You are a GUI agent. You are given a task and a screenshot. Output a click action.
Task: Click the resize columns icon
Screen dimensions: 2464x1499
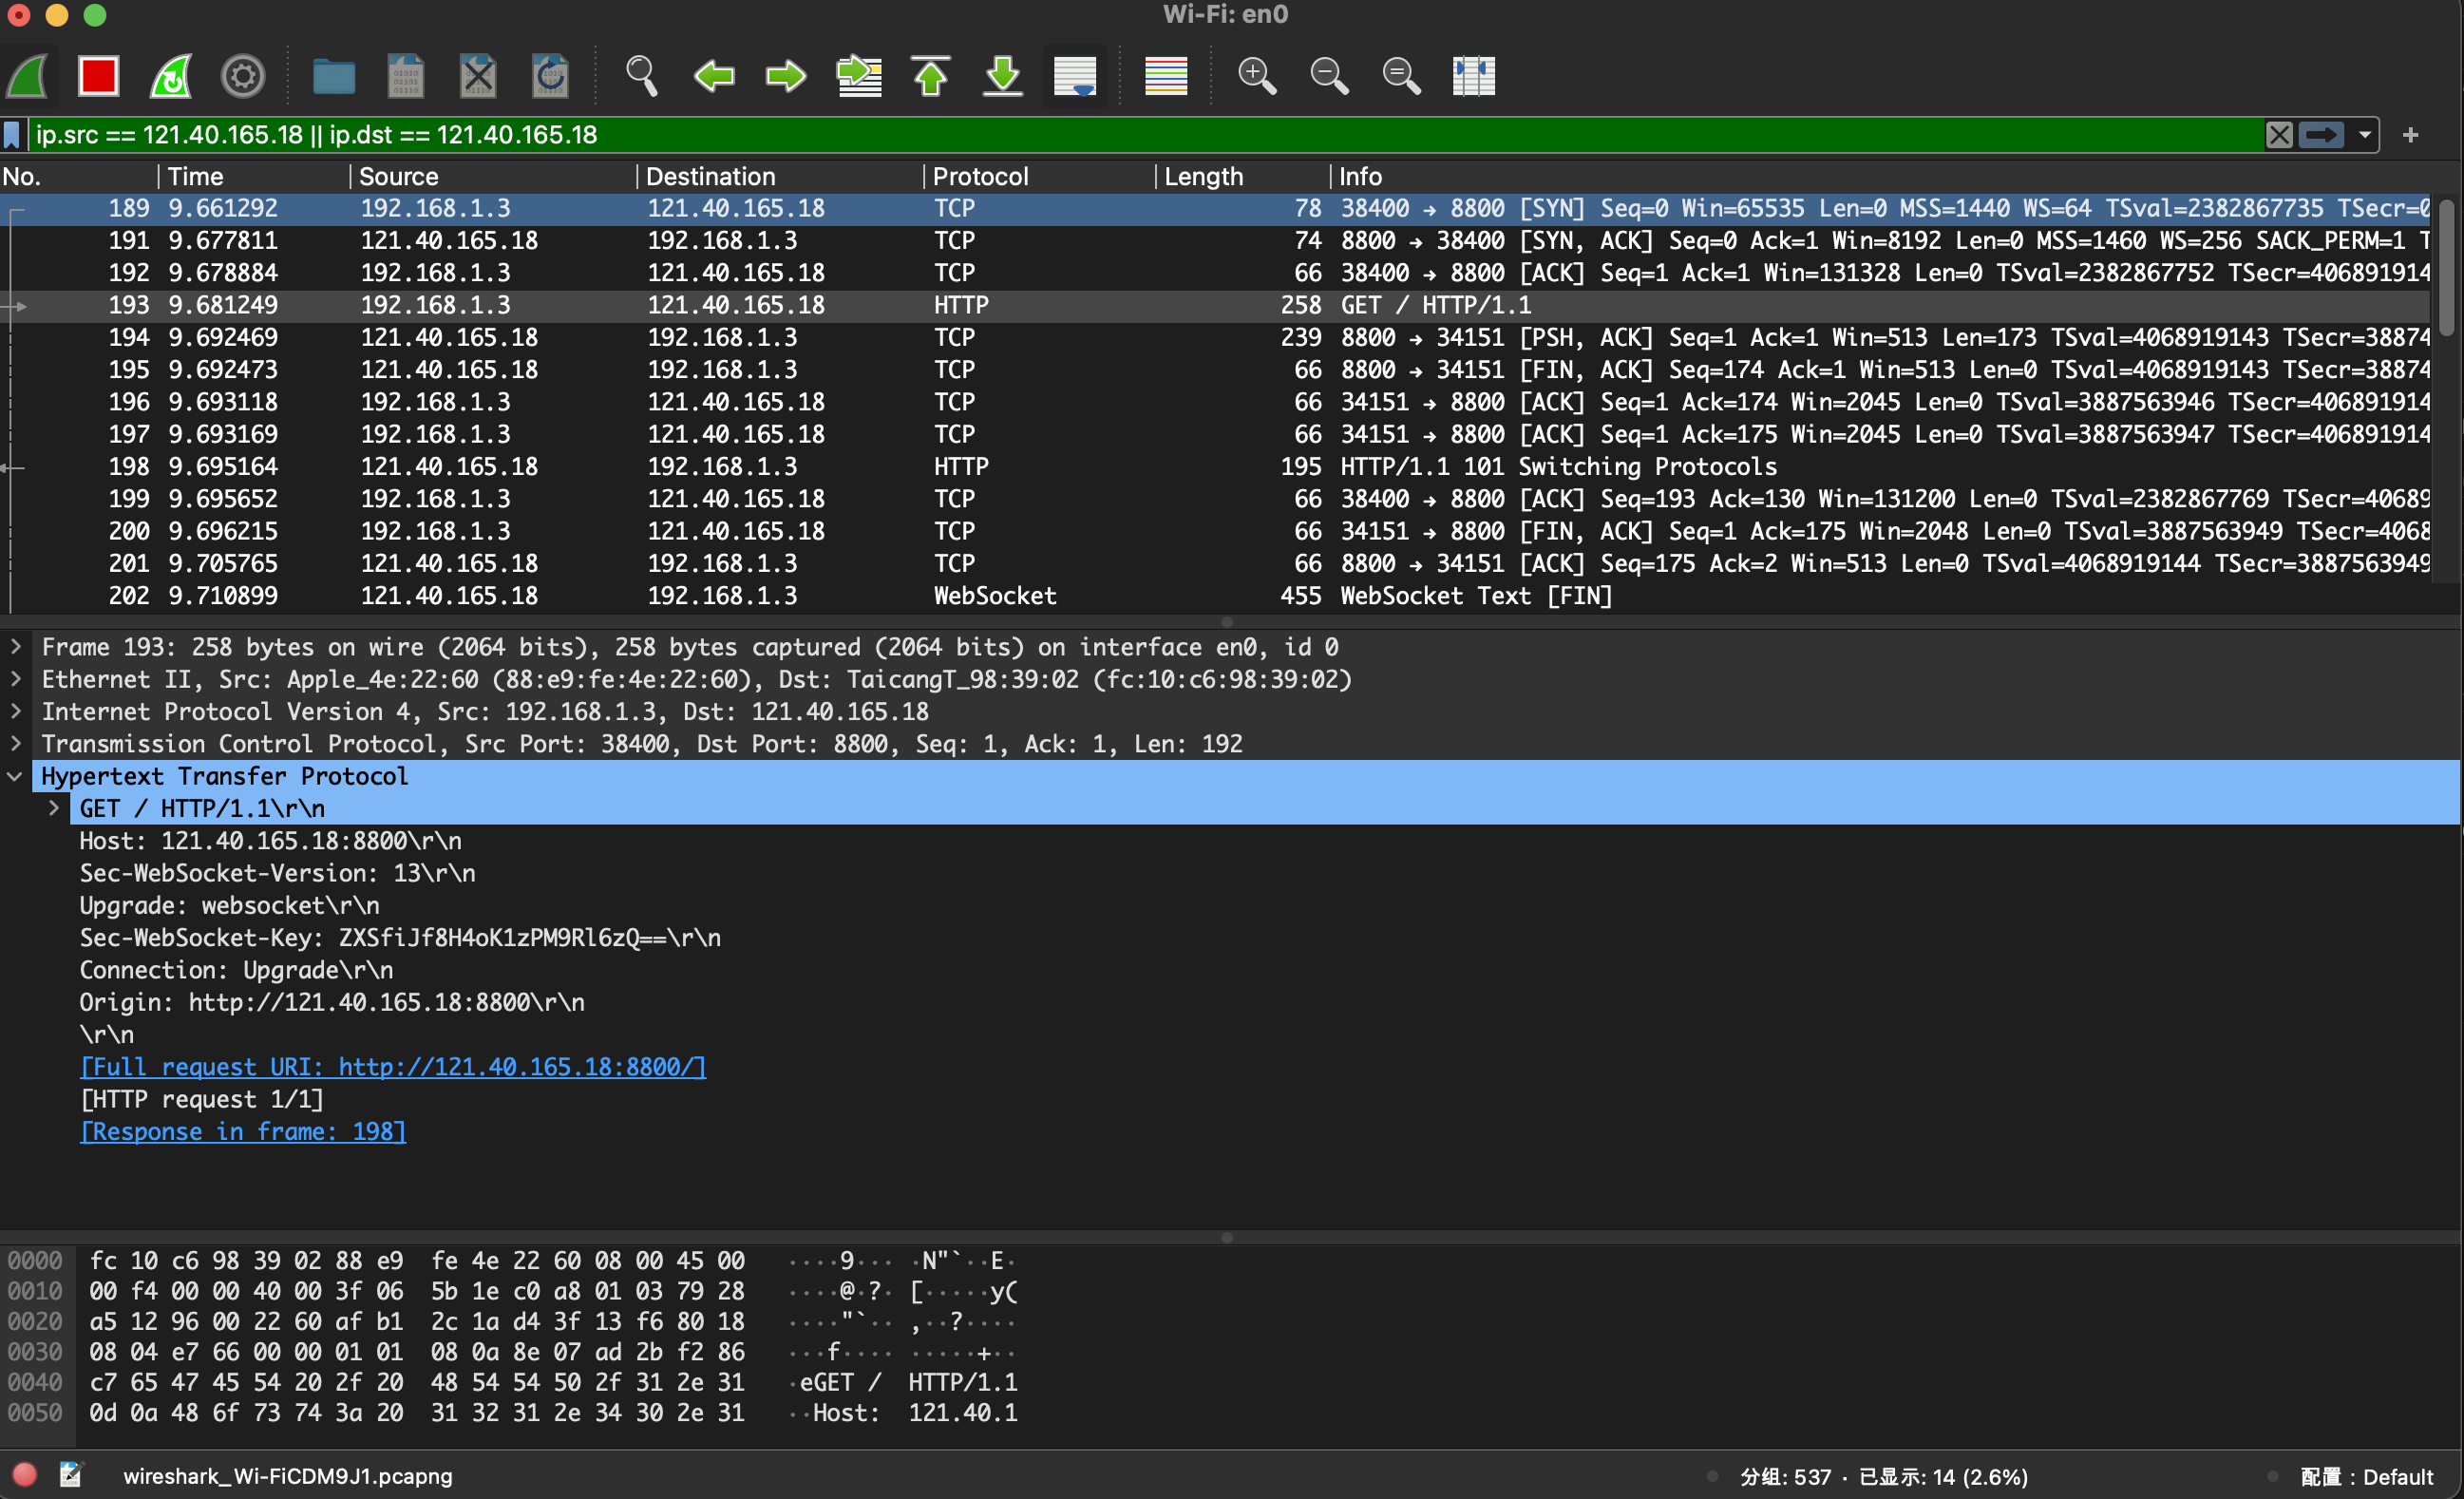1473,76
